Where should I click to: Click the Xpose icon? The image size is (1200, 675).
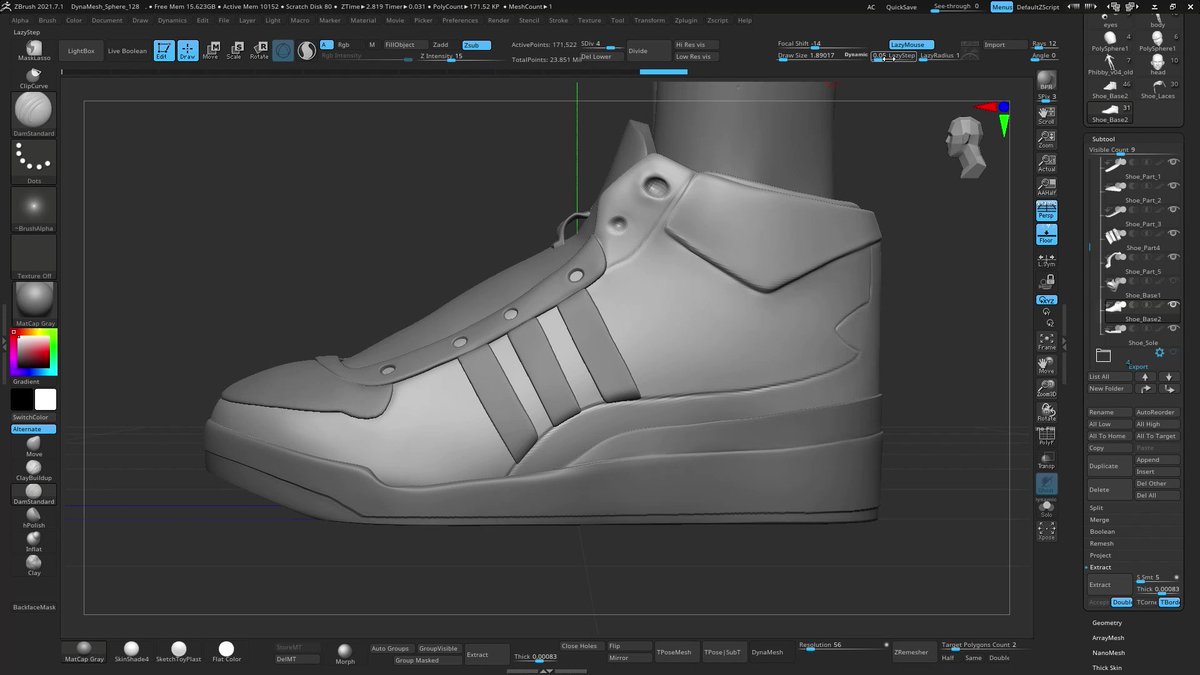(x=1046, y=531)
